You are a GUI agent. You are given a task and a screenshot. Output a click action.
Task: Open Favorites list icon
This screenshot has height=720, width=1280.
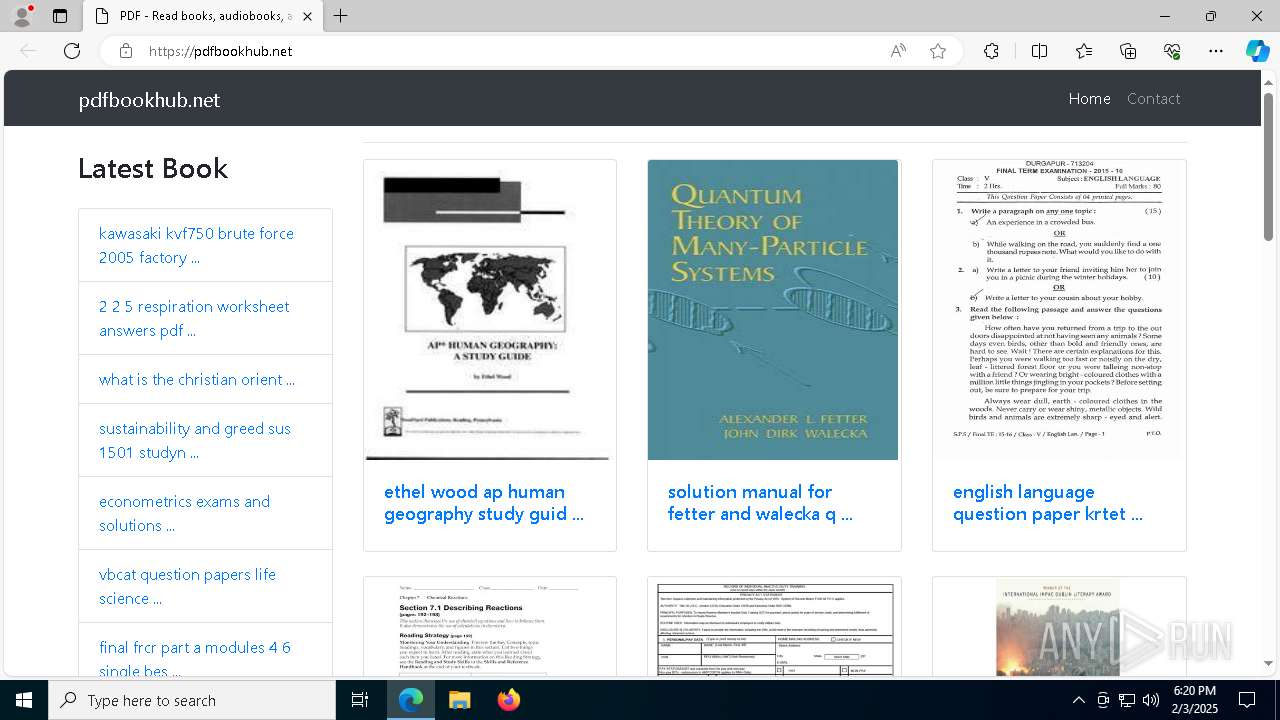(1084, 51)
